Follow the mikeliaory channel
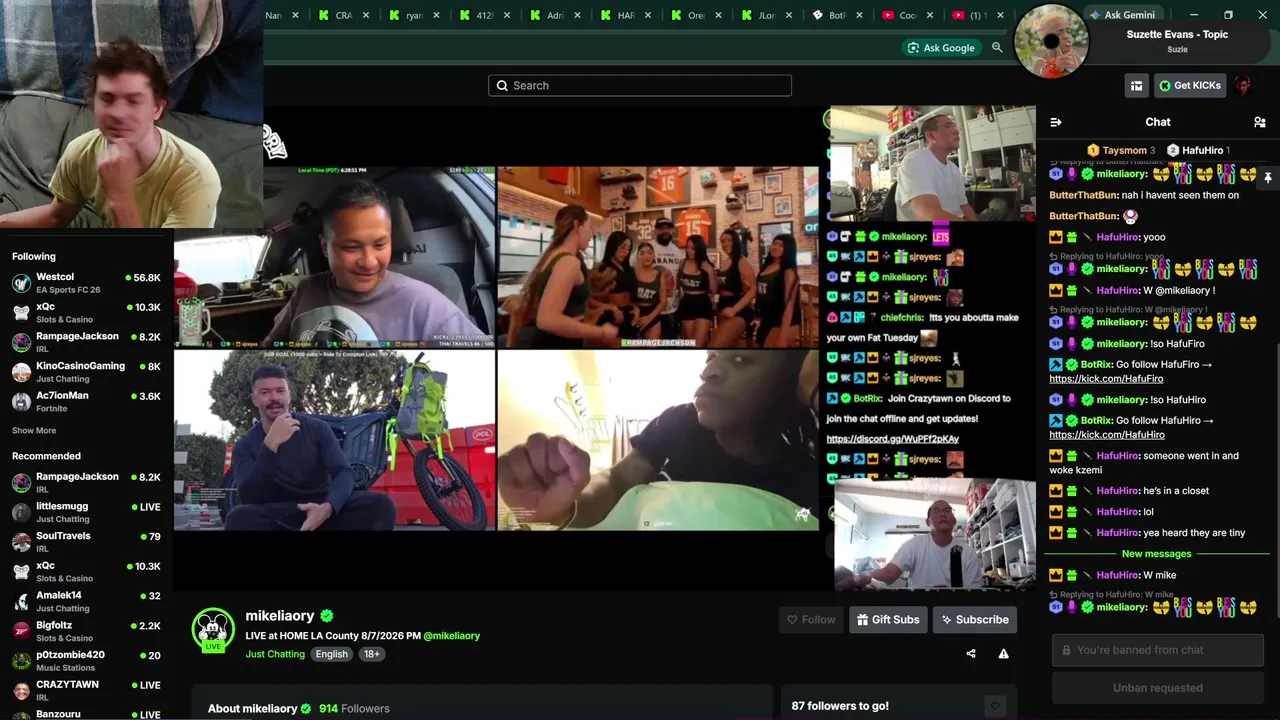This screenshot has width=1280, height=720. pyautogui.click(x=810, y=620)
